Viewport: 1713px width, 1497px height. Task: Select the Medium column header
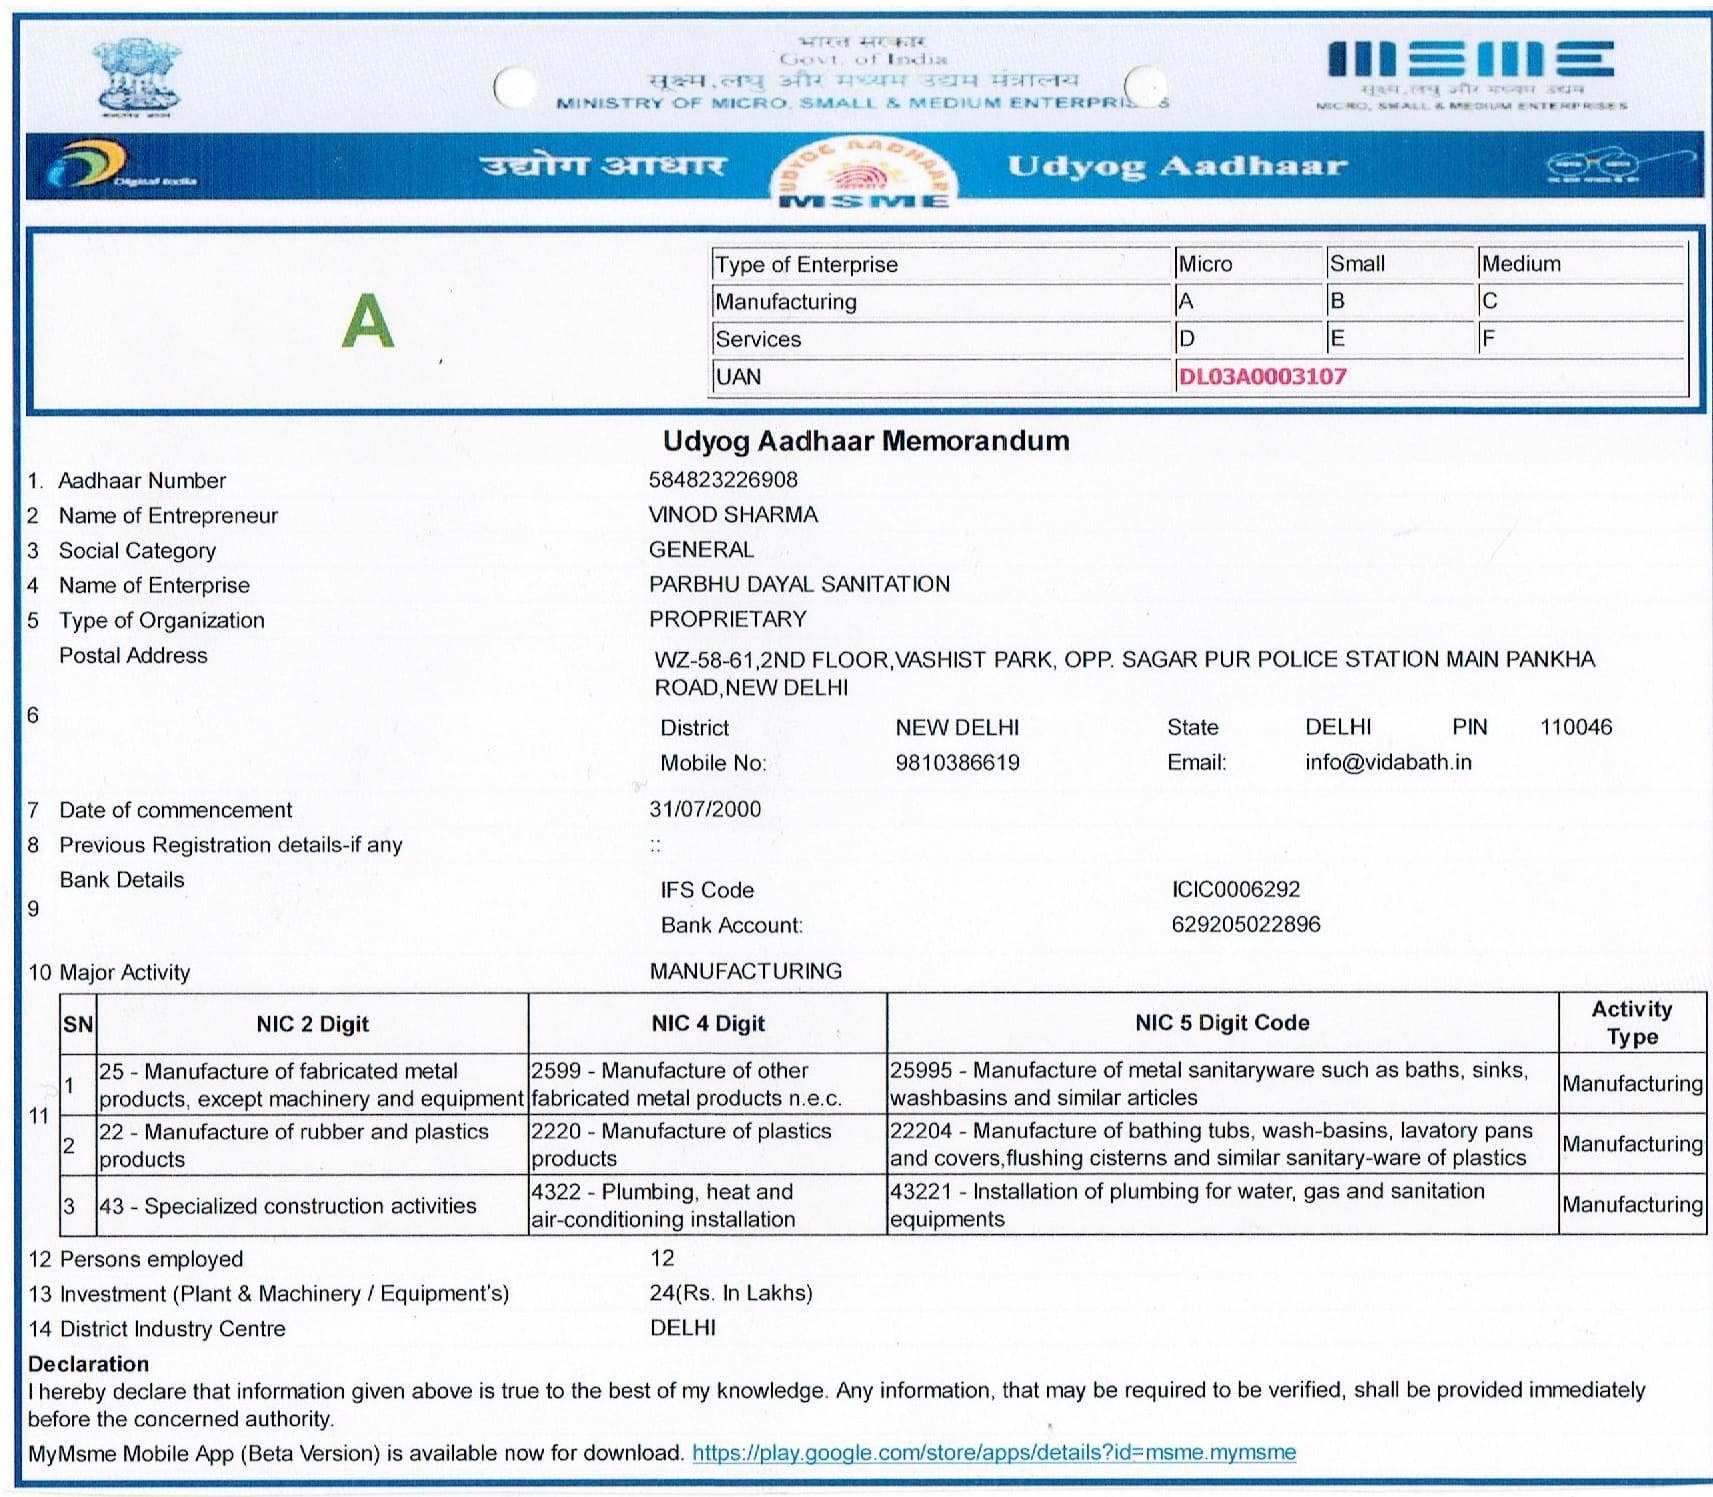(x=1520, y=264)
